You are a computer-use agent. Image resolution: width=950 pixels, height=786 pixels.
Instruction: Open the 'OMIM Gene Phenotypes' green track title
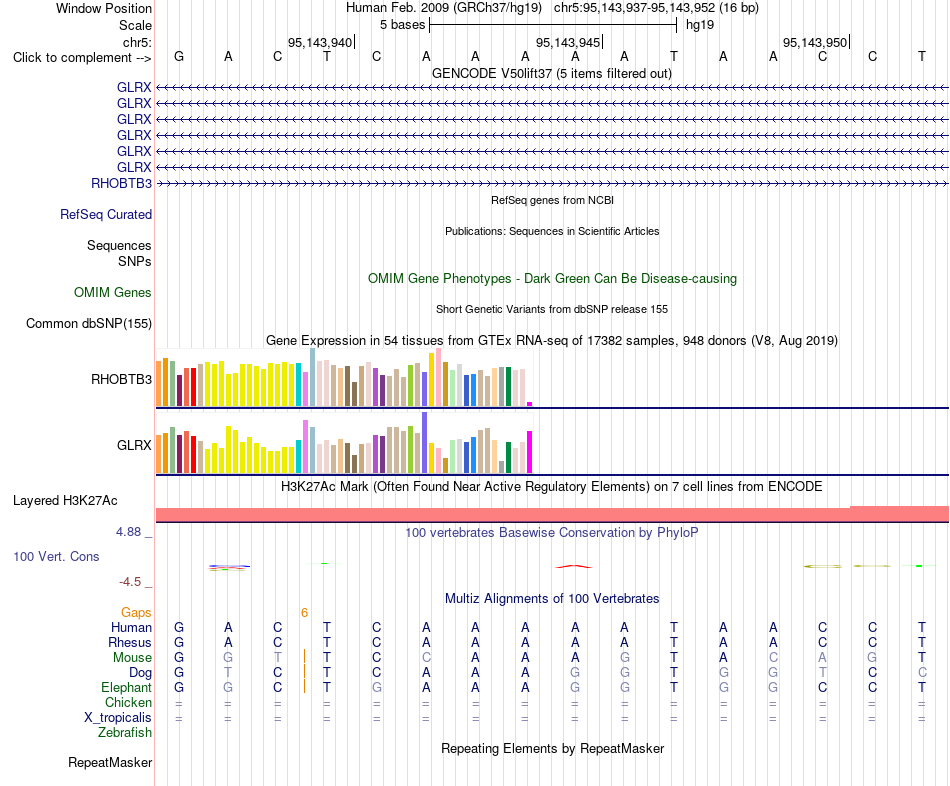[x=552, y=279]
